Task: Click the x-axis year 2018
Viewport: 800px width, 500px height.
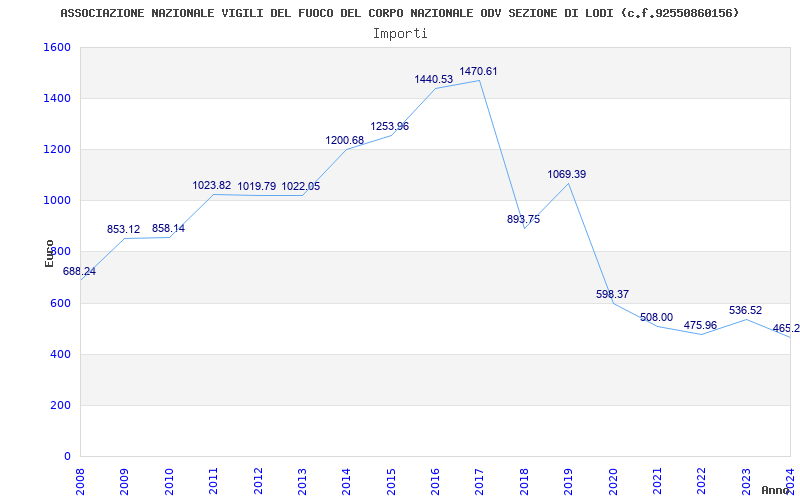Action: point(524,481)
